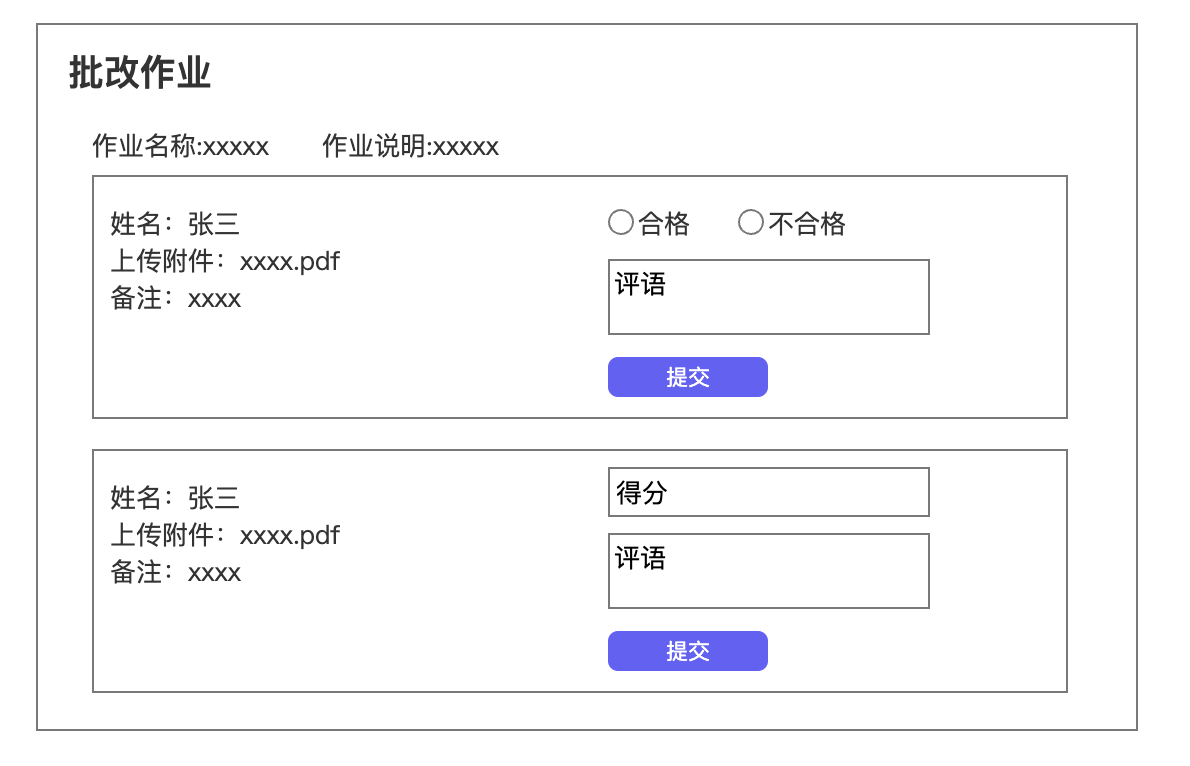1190x766 pixels.
Task: Focus the 评语 box below 得分 field
Action: tap(768, 571)
